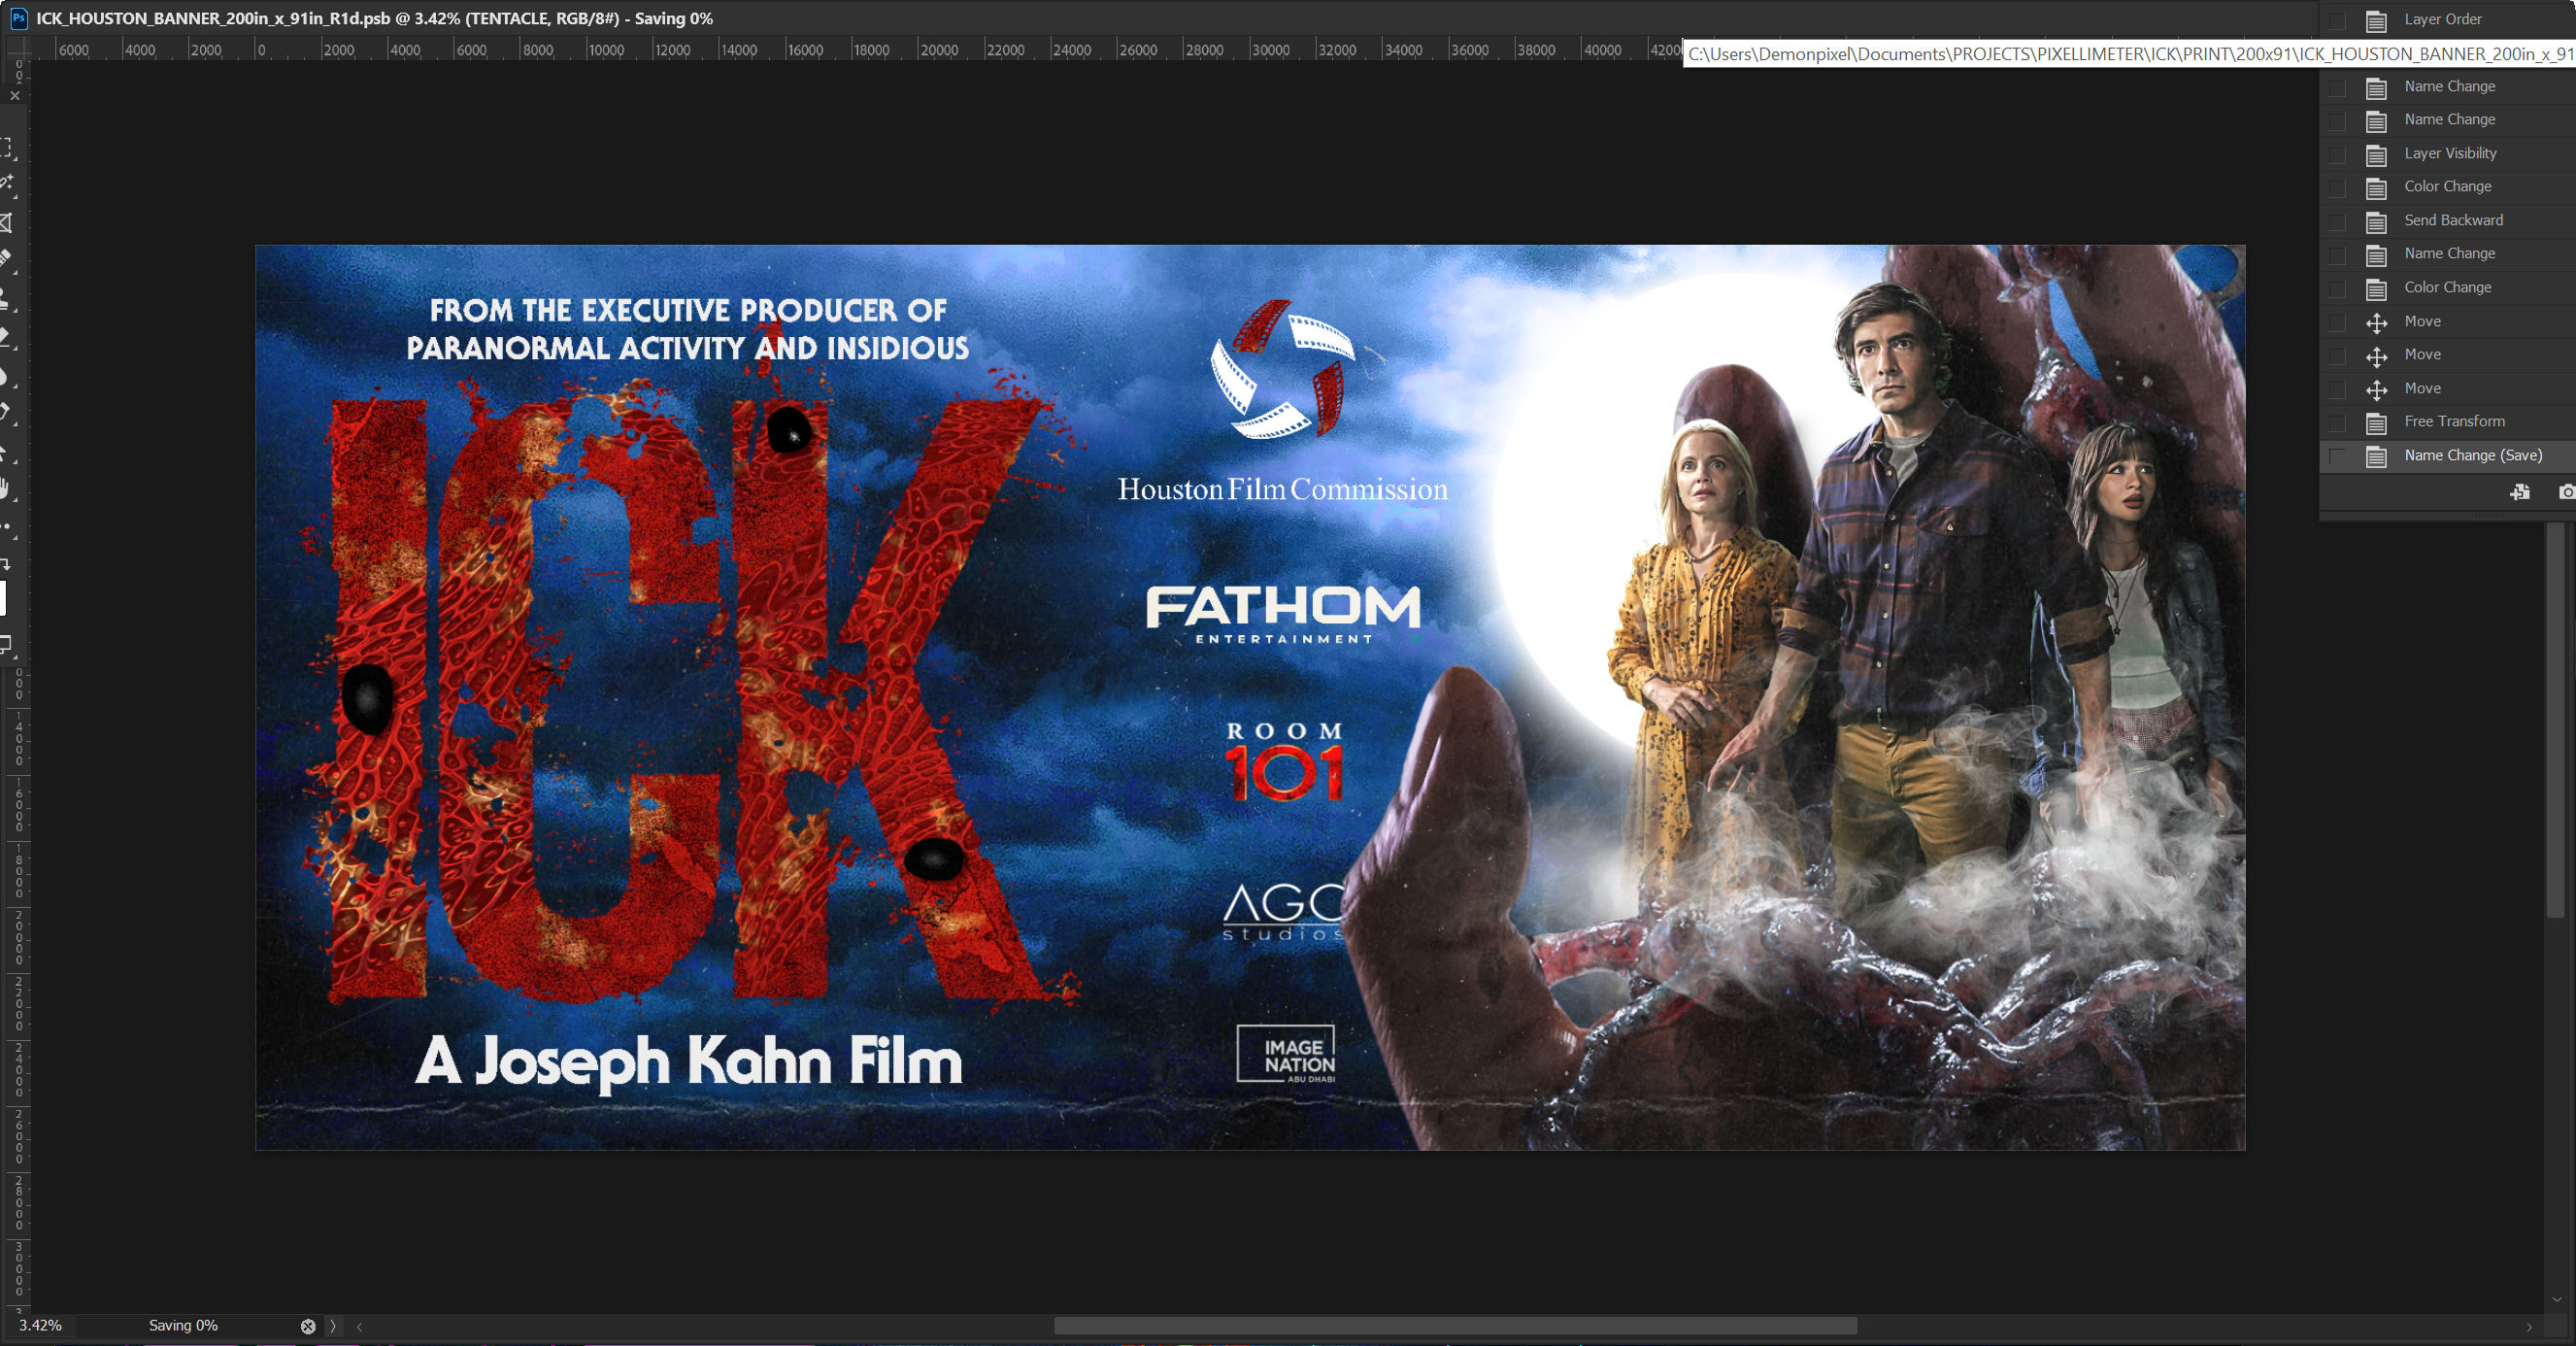Click the zoom percentage field 3.42%
Screen dimensions: 2576x1346
40,1325
